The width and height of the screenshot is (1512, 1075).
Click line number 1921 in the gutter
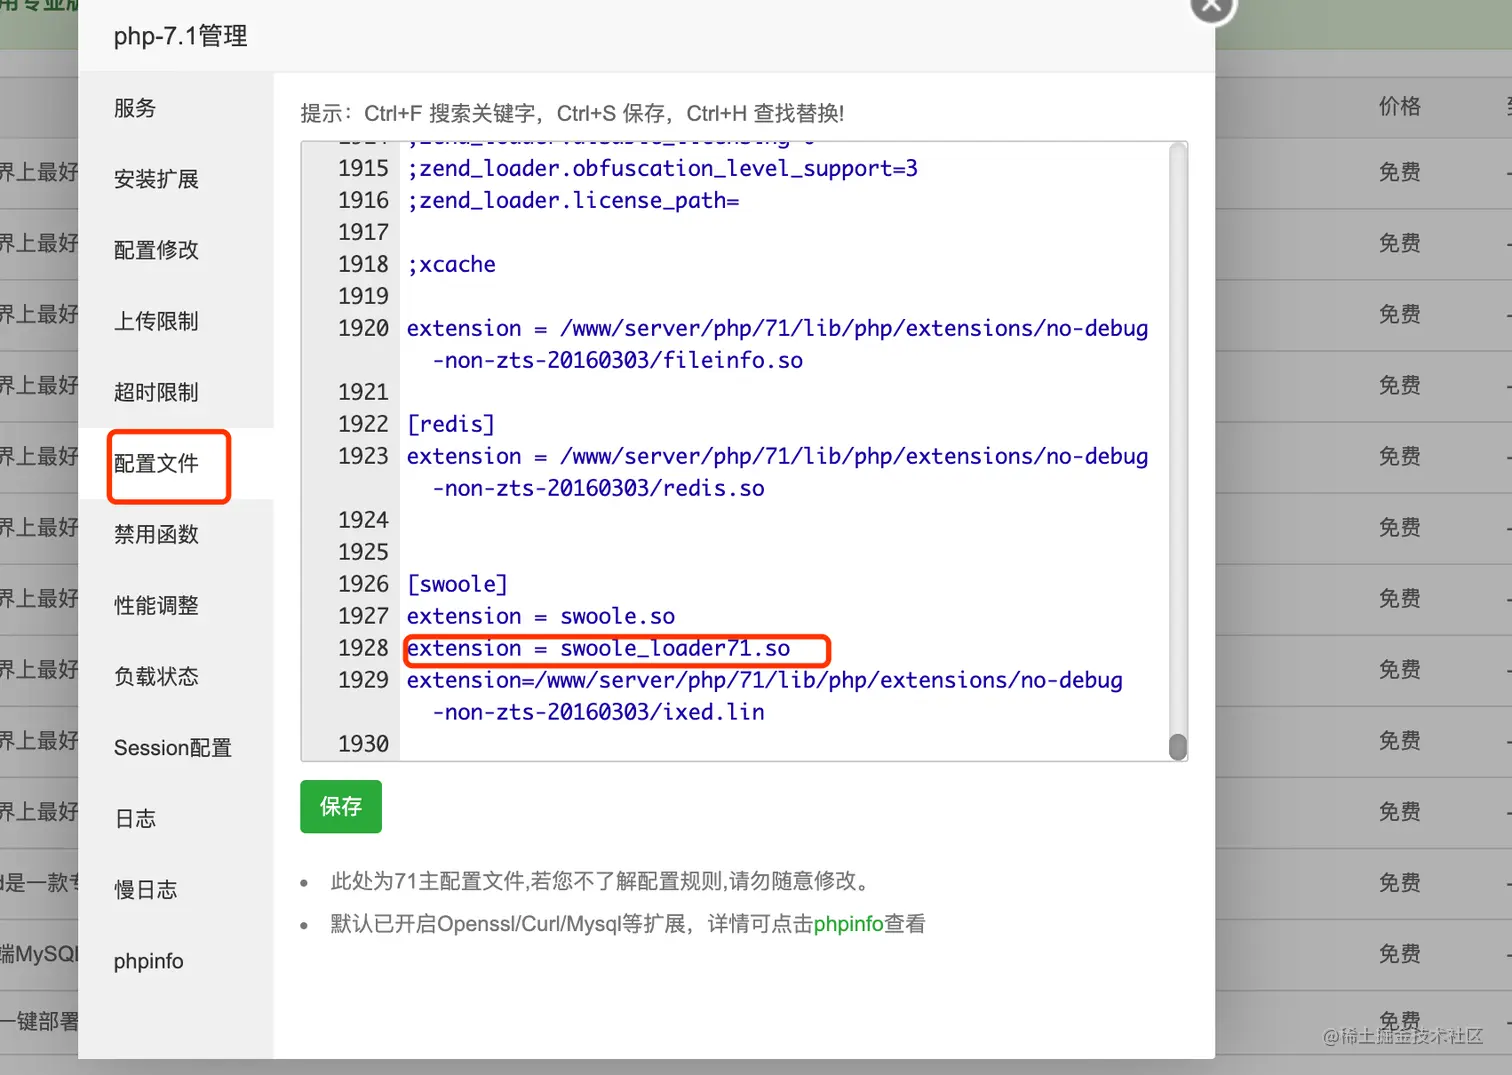(x=363, y=392)
